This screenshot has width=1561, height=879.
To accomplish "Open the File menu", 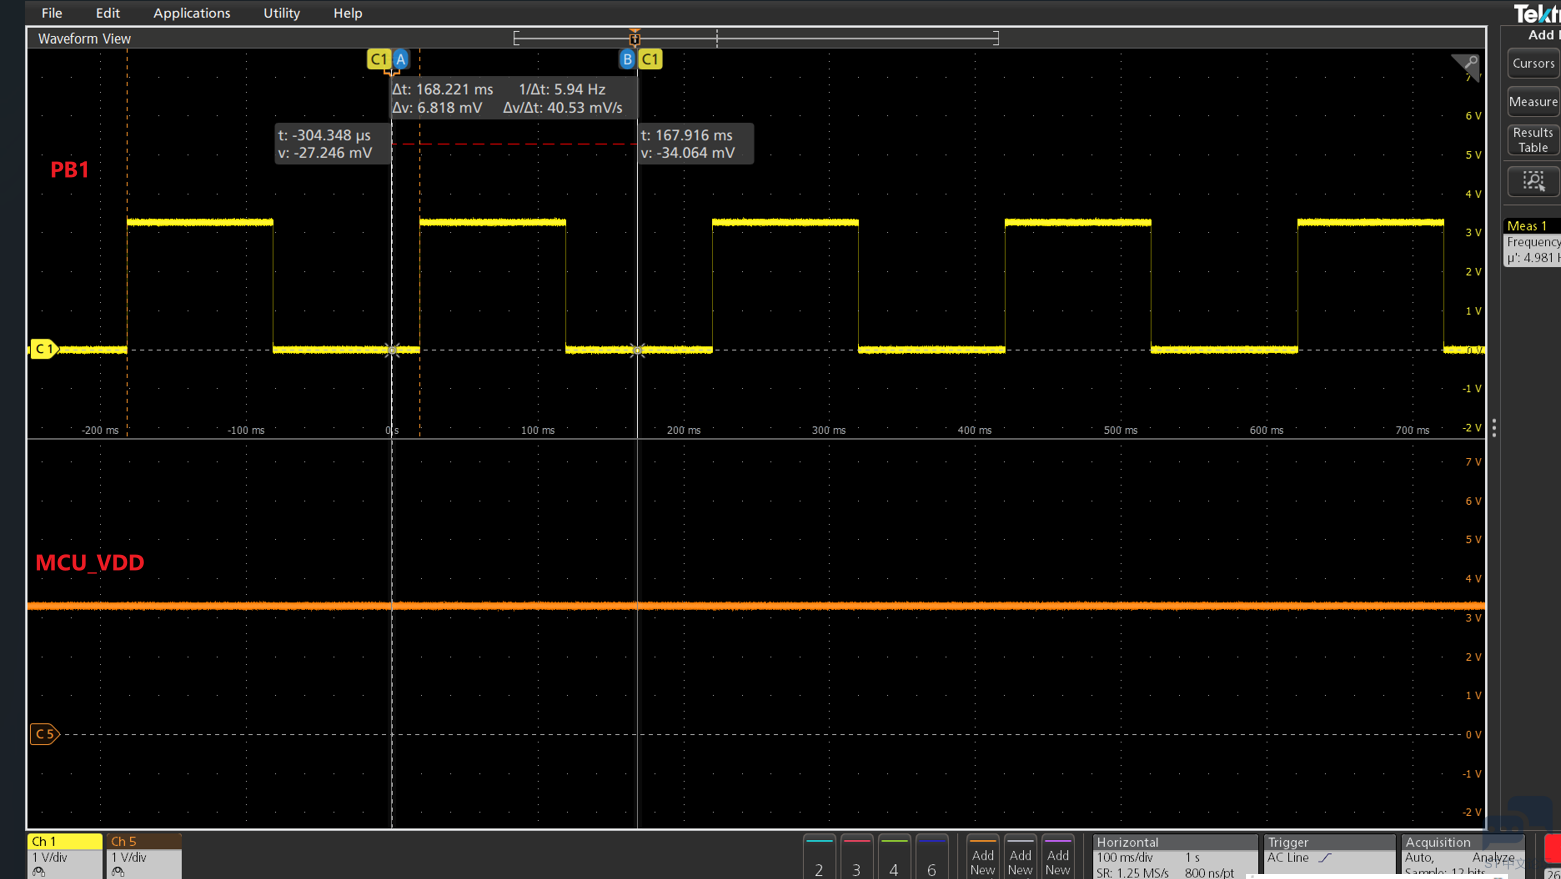I will [52, 13].
